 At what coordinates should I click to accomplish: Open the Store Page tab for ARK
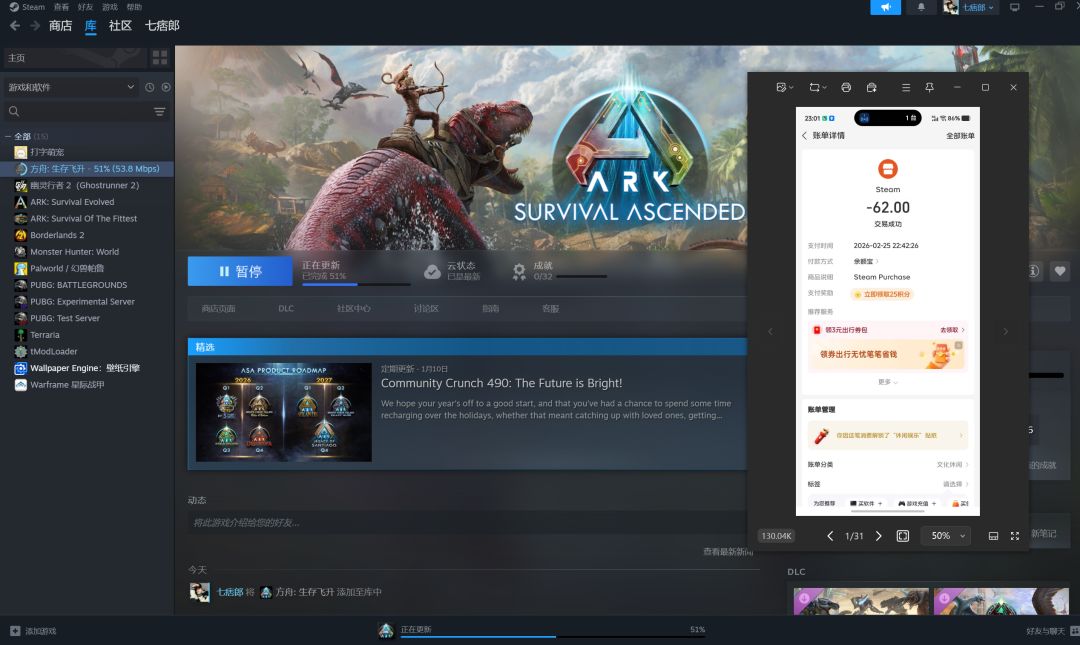218,309
